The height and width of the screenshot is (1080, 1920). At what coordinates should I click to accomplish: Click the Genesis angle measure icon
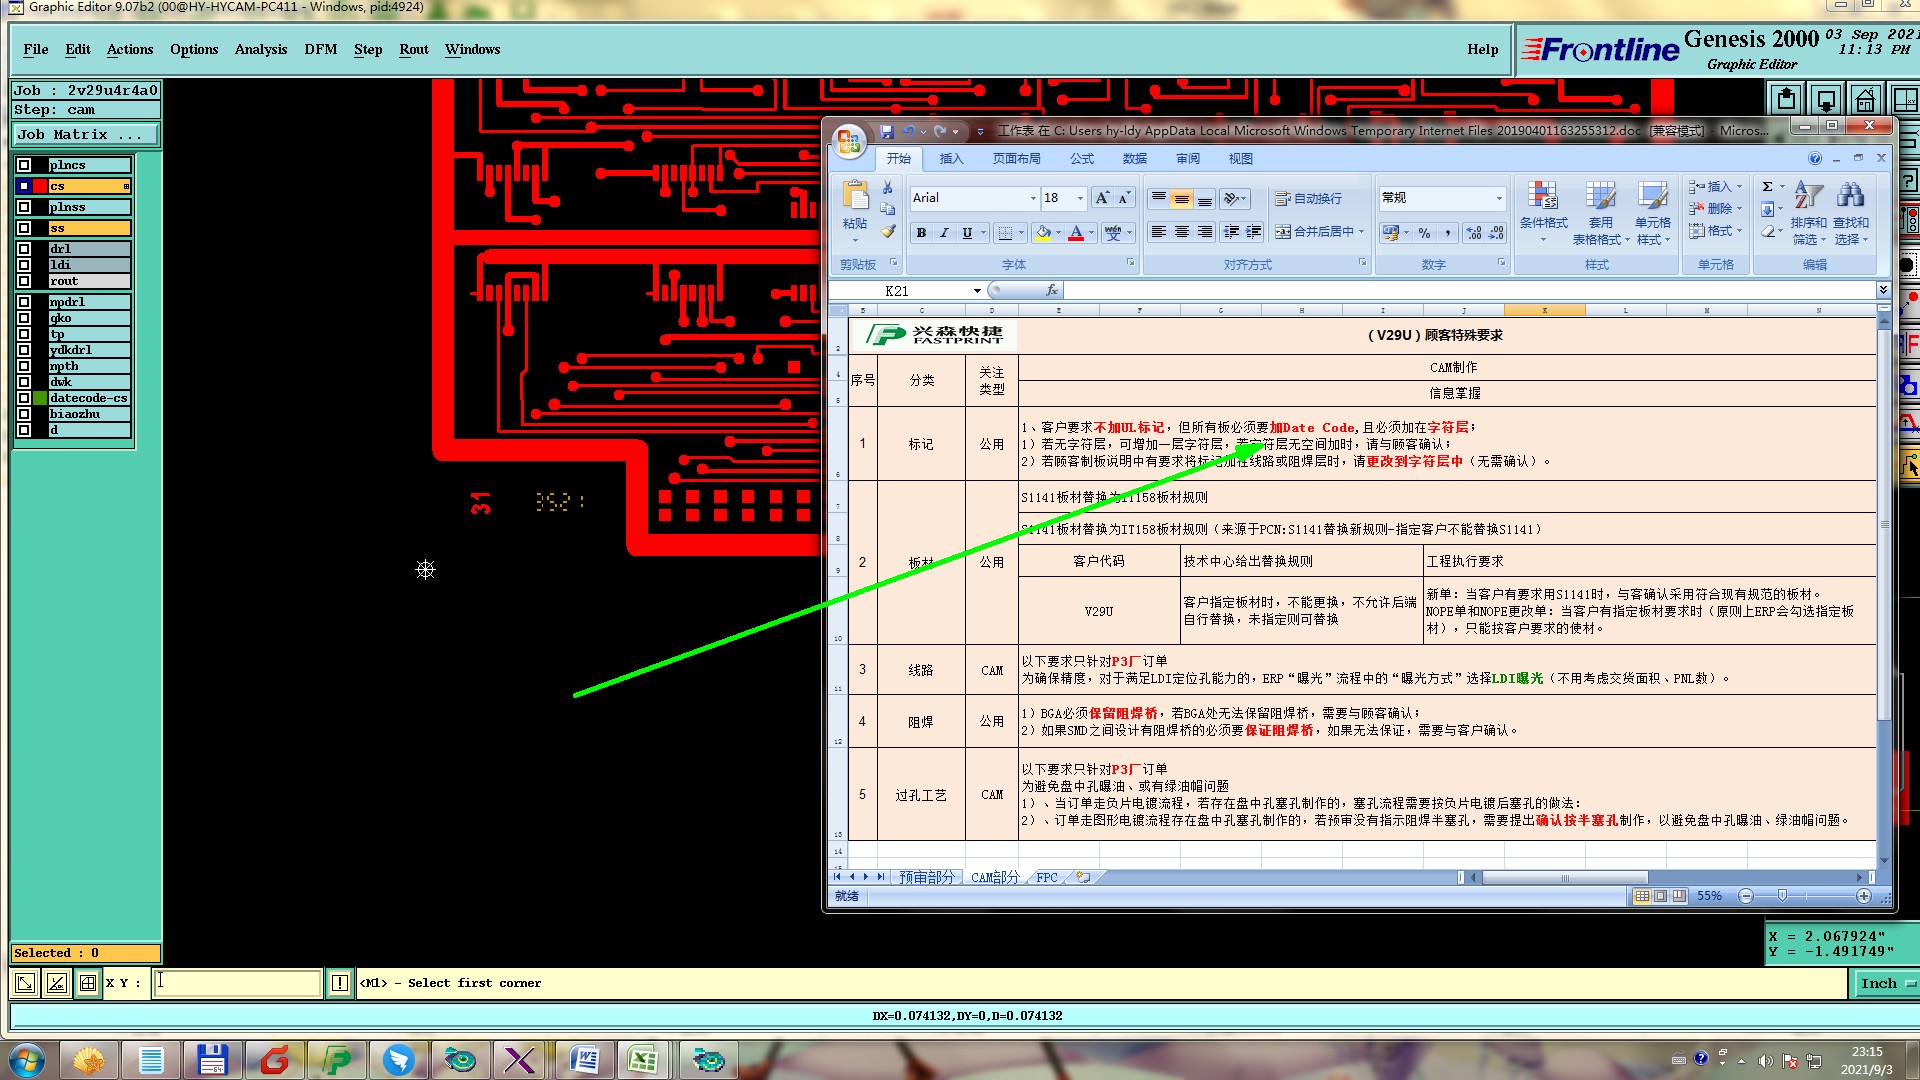[x=57, y=983]
